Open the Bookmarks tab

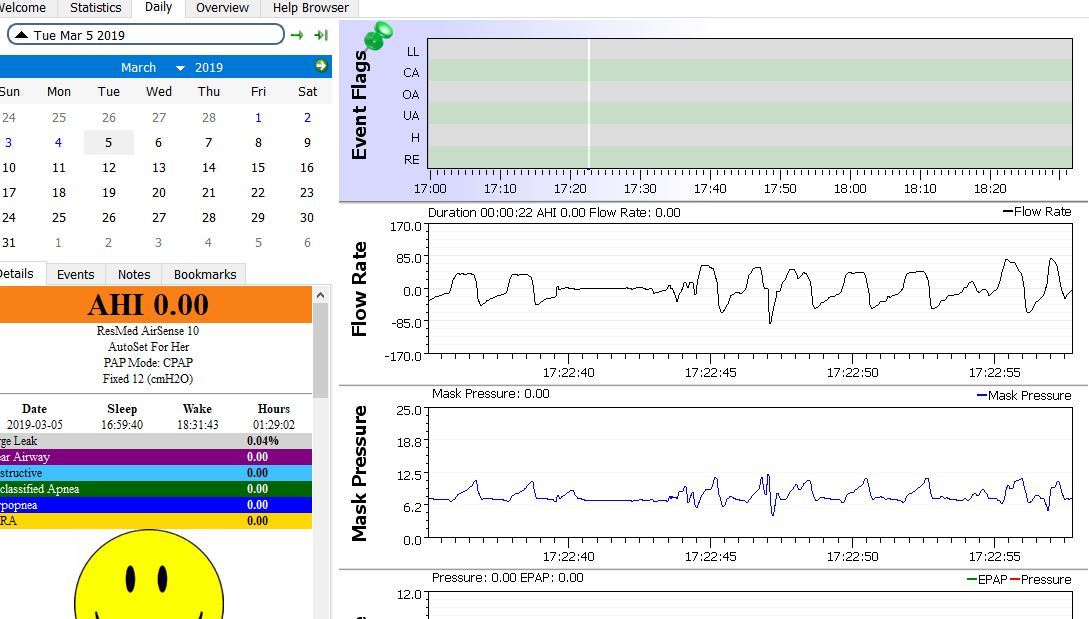click(205, 274)
